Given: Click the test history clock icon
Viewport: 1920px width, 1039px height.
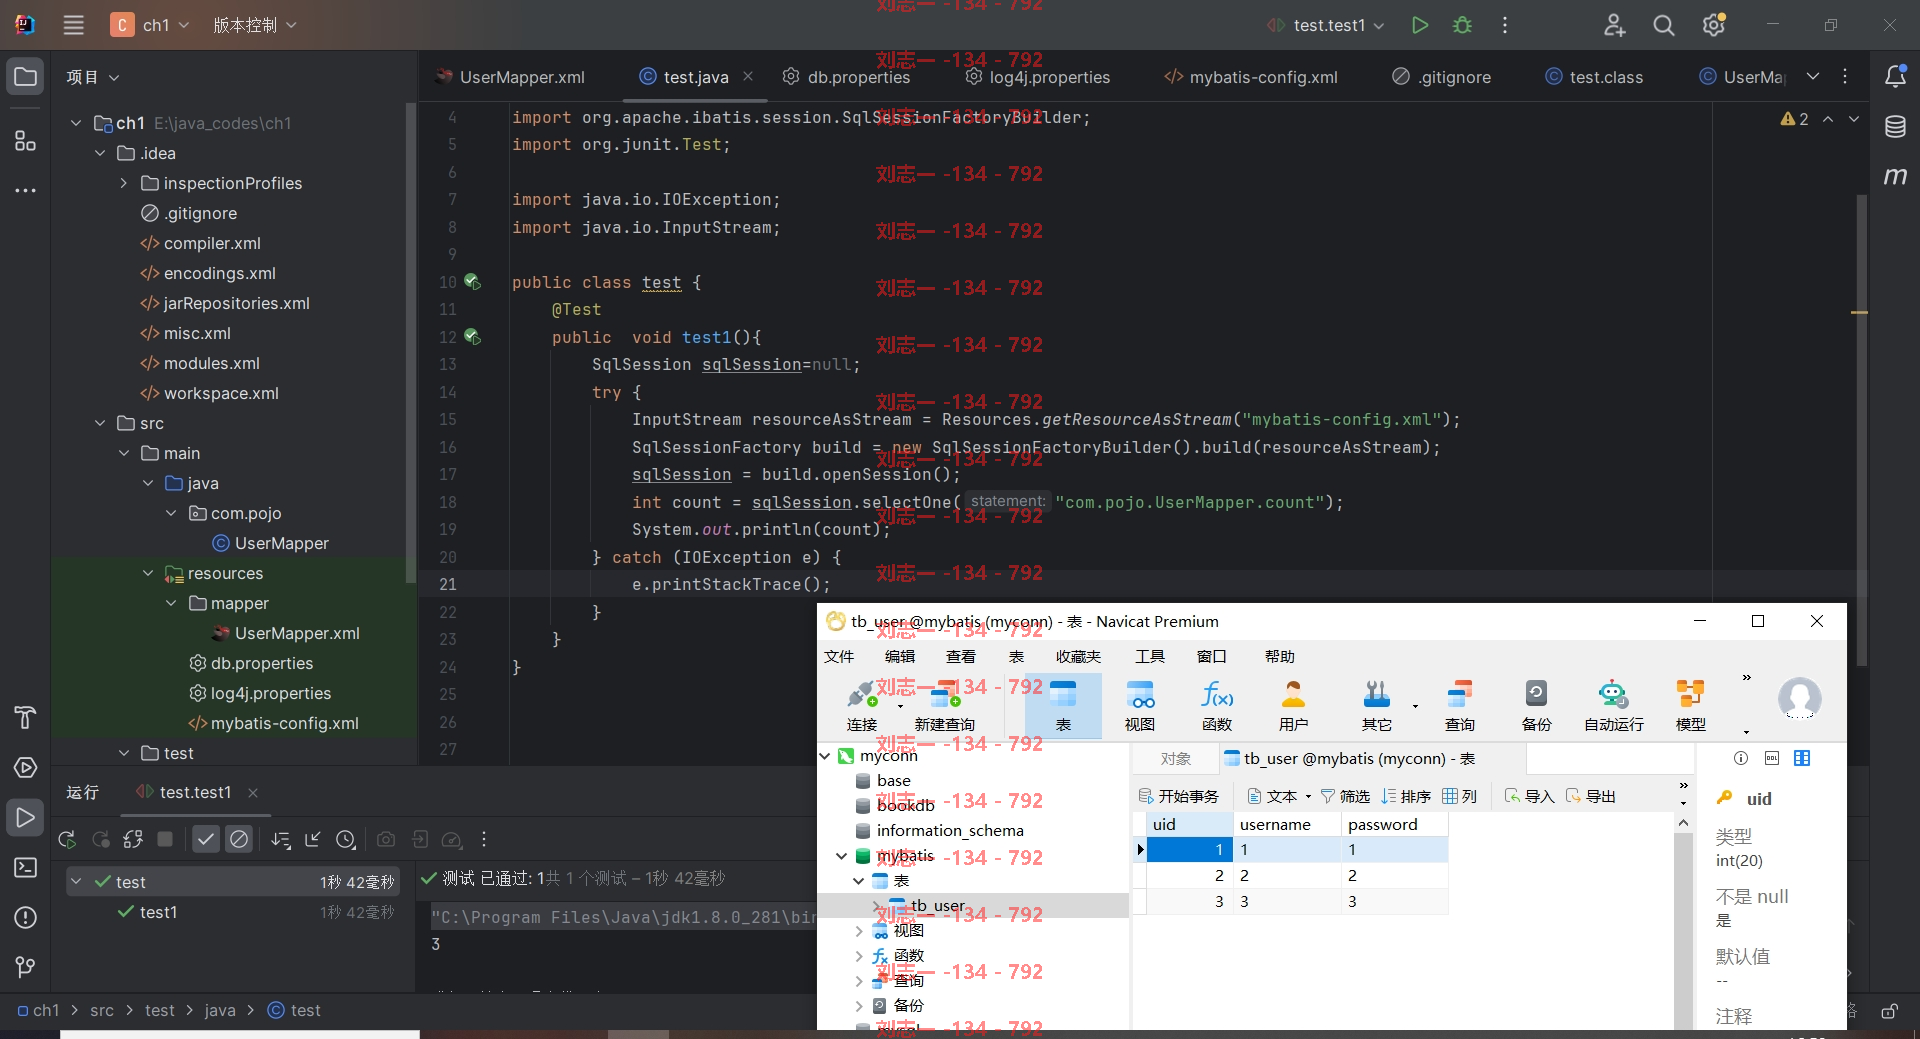Looking at the screenshot, I should tap(346, 840).
